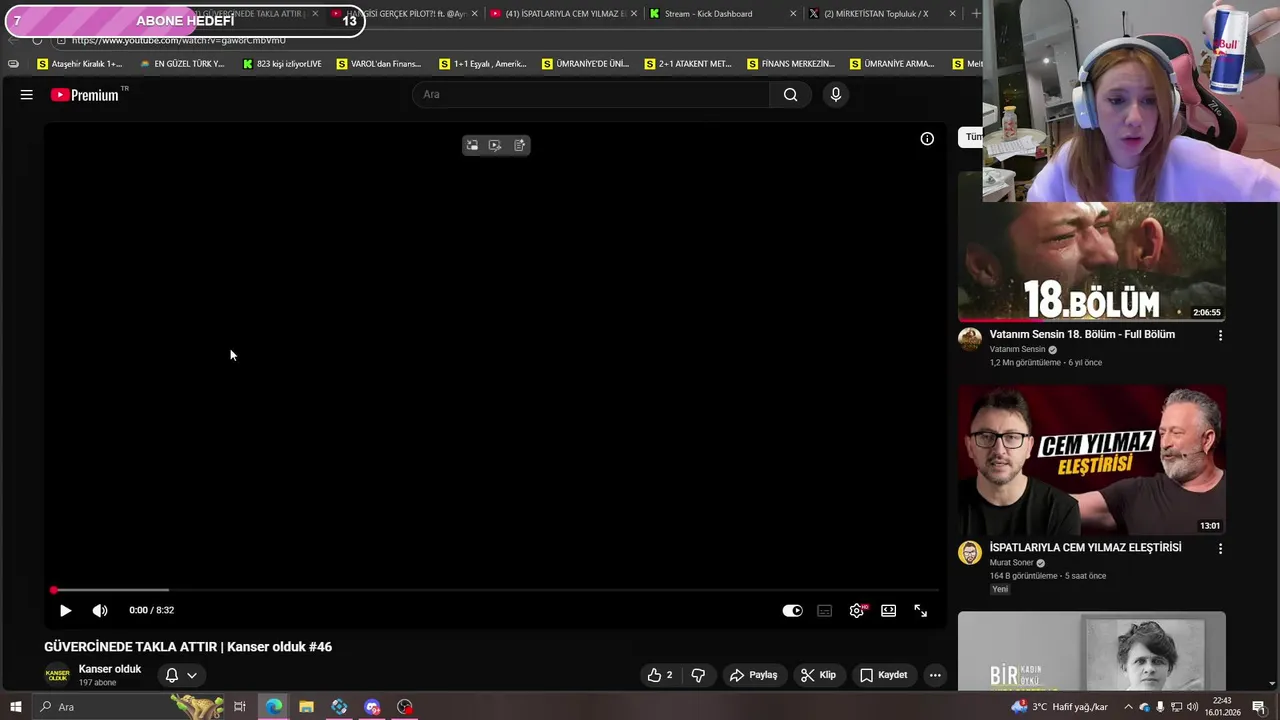1280x720 pixels.
Task: Open the OBS icon on taskbar
Action: (x=405, y=707)
